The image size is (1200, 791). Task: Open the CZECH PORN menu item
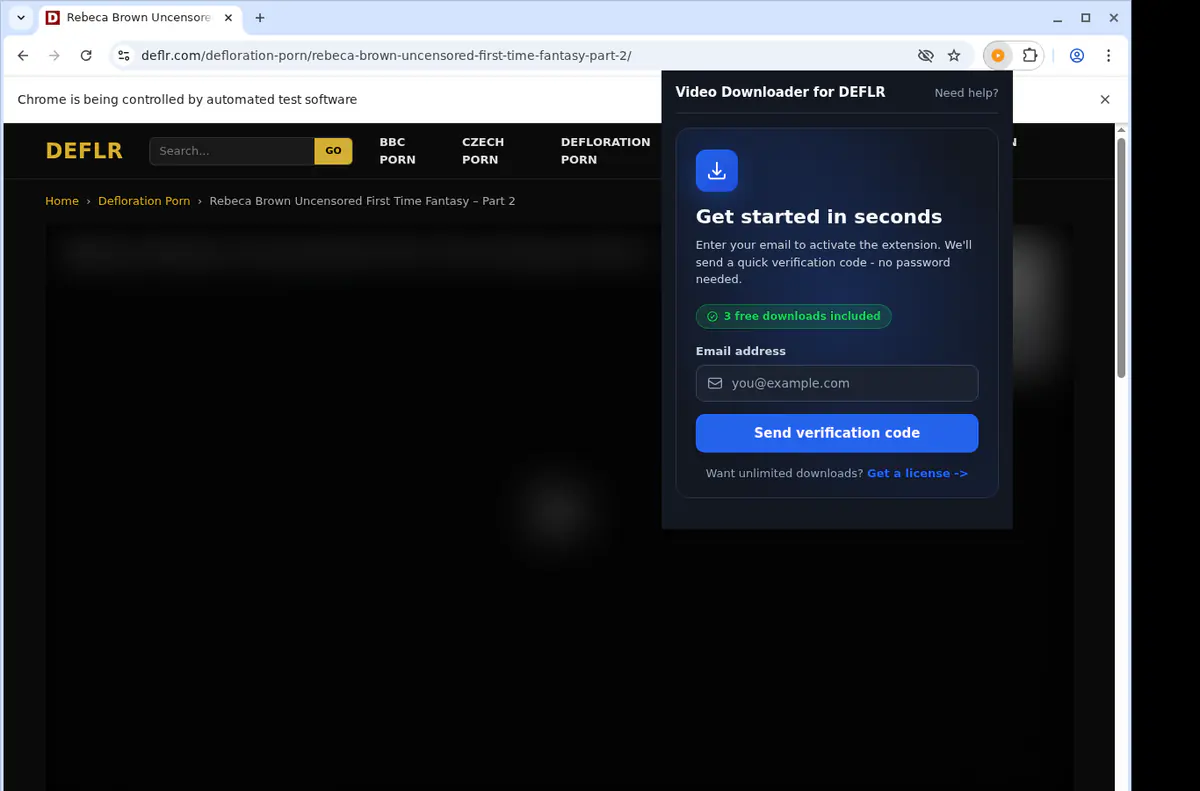click(x=483, y=151)
